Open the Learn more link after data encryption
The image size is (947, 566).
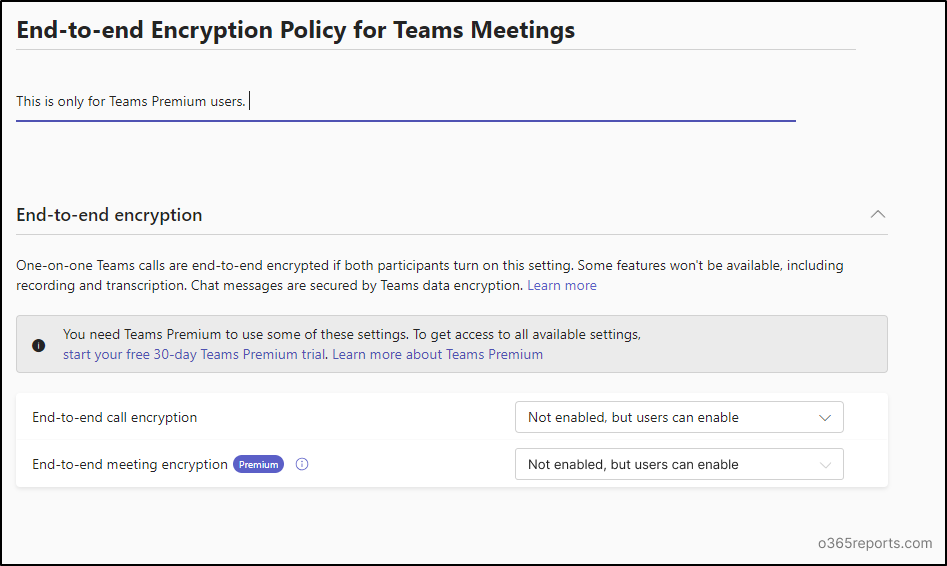(x=562, y=285)
